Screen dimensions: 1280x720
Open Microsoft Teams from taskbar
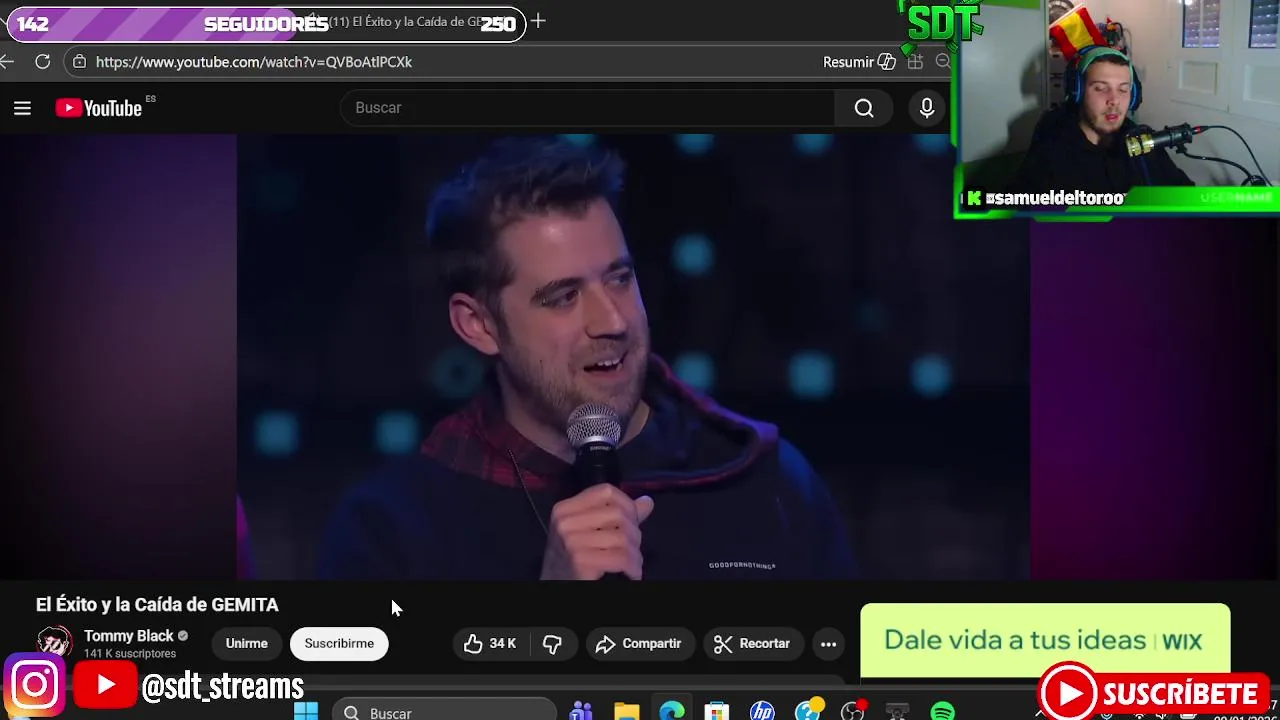coord(581,712)
